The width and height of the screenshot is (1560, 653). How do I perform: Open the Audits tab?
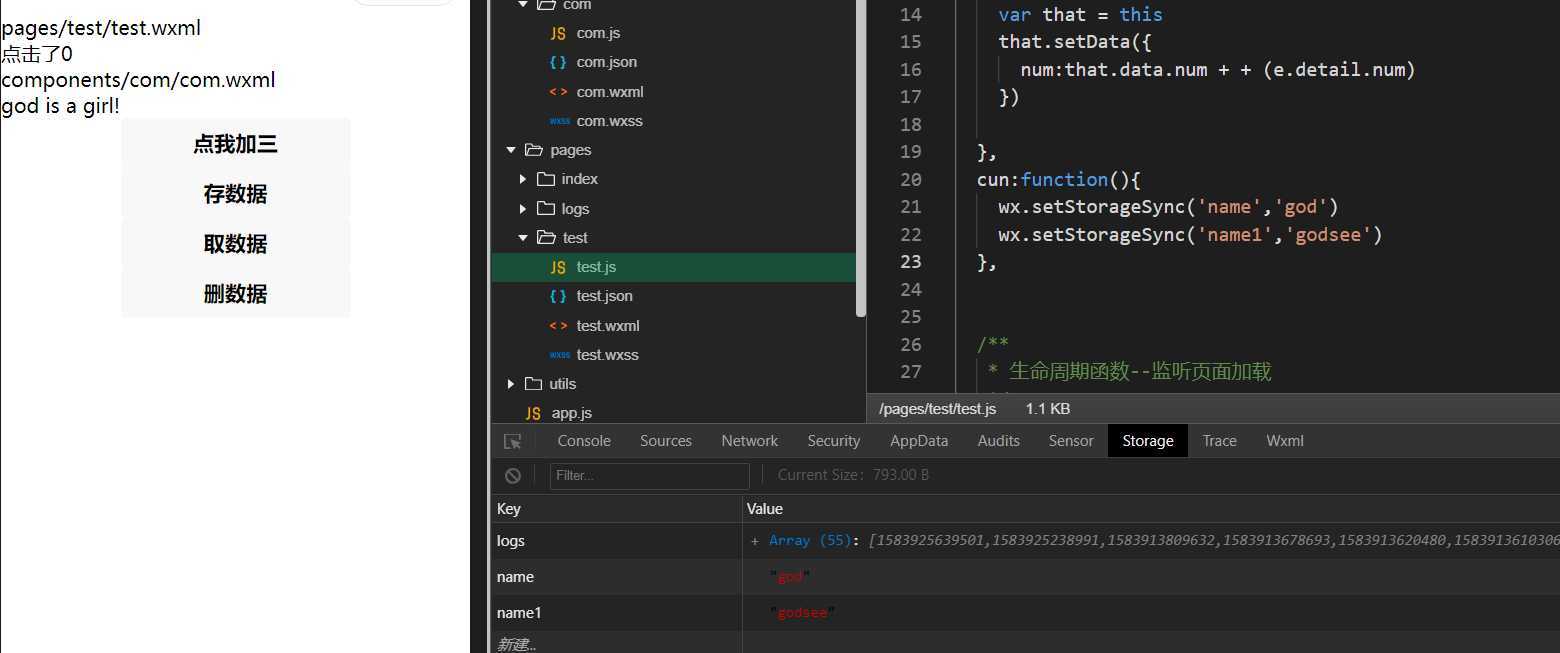[x=999, y=441]
